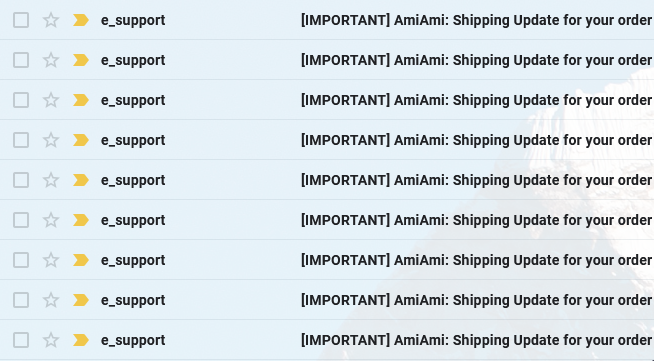Star the last AmiAmi email in list

pos(51,340)
